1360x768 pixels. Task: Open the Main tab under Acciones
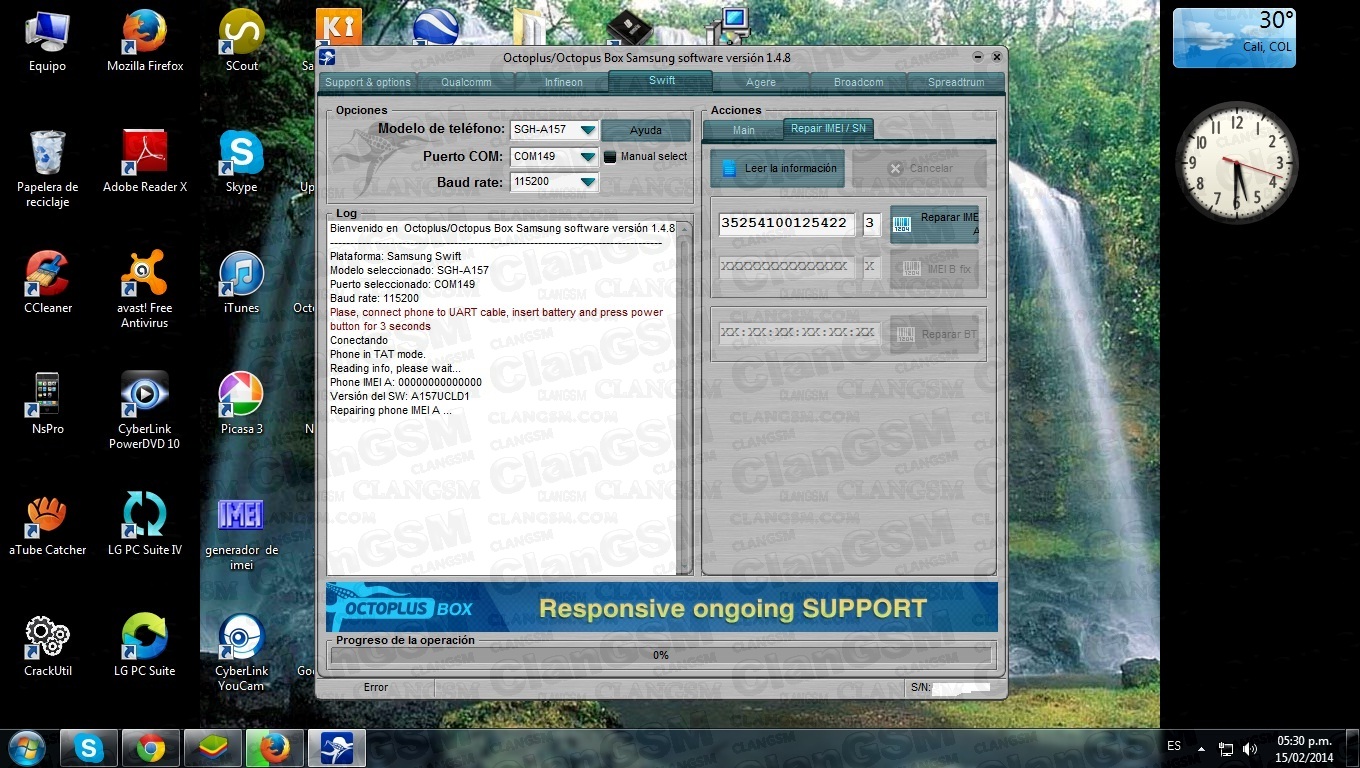743,130
